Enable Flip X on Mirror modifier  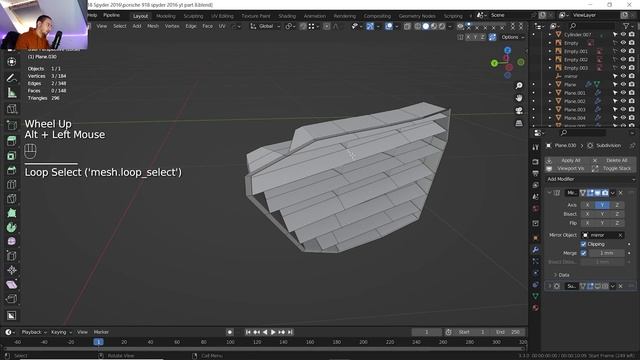pyautogui.click(x=587, y=223)
